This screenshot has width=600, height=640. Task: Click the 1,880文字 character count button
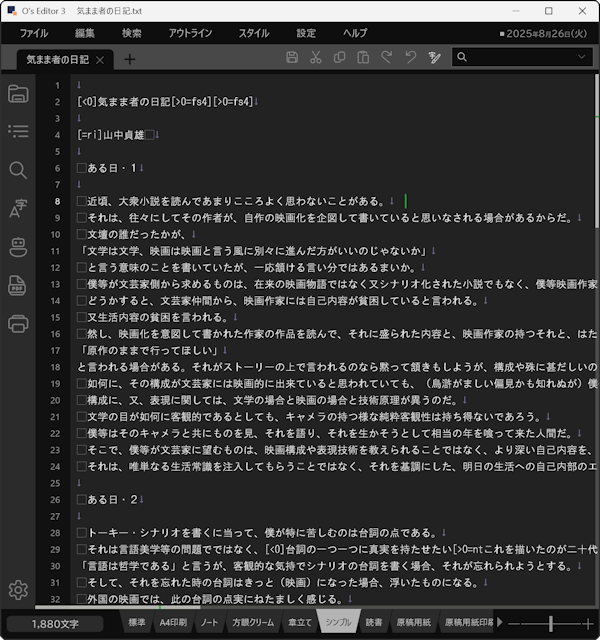55,623
